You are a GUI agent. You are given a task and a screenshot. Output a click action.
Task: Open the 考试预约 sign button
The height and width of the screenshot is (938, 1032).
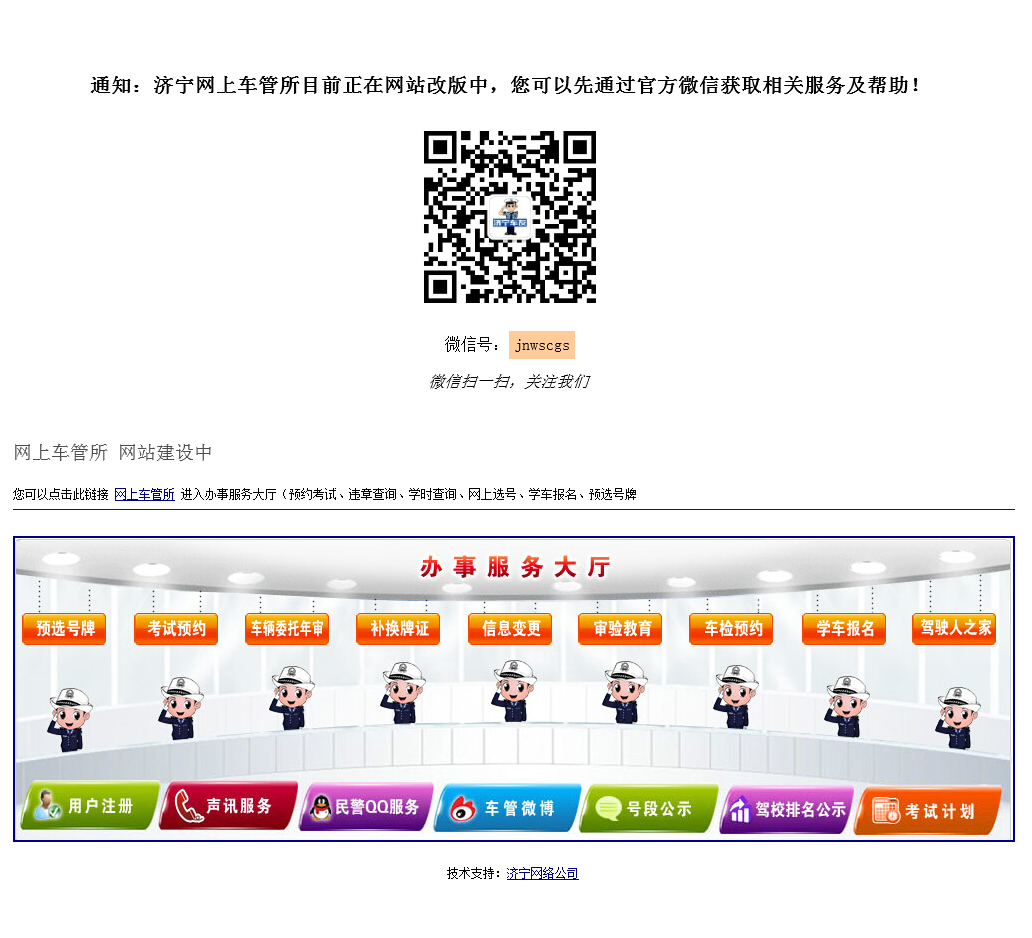point(176,629)
